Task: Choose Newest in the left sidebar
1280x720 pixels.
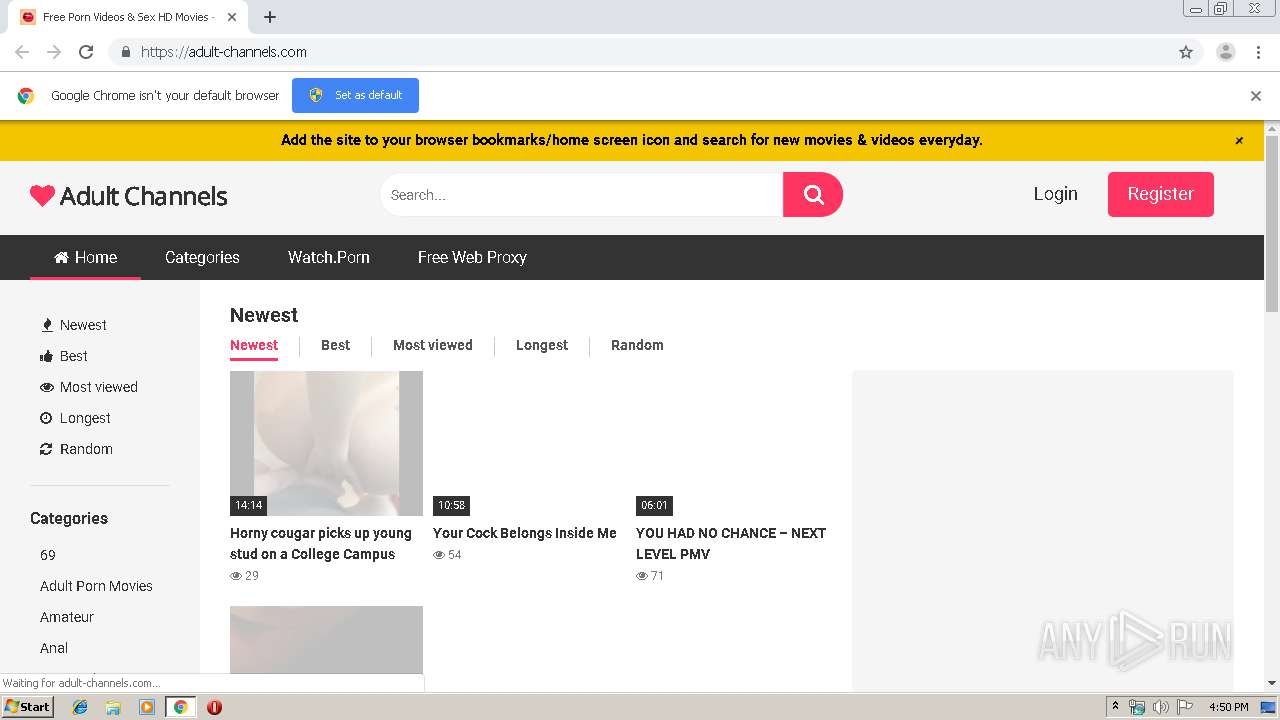Action: pos(73,325)
